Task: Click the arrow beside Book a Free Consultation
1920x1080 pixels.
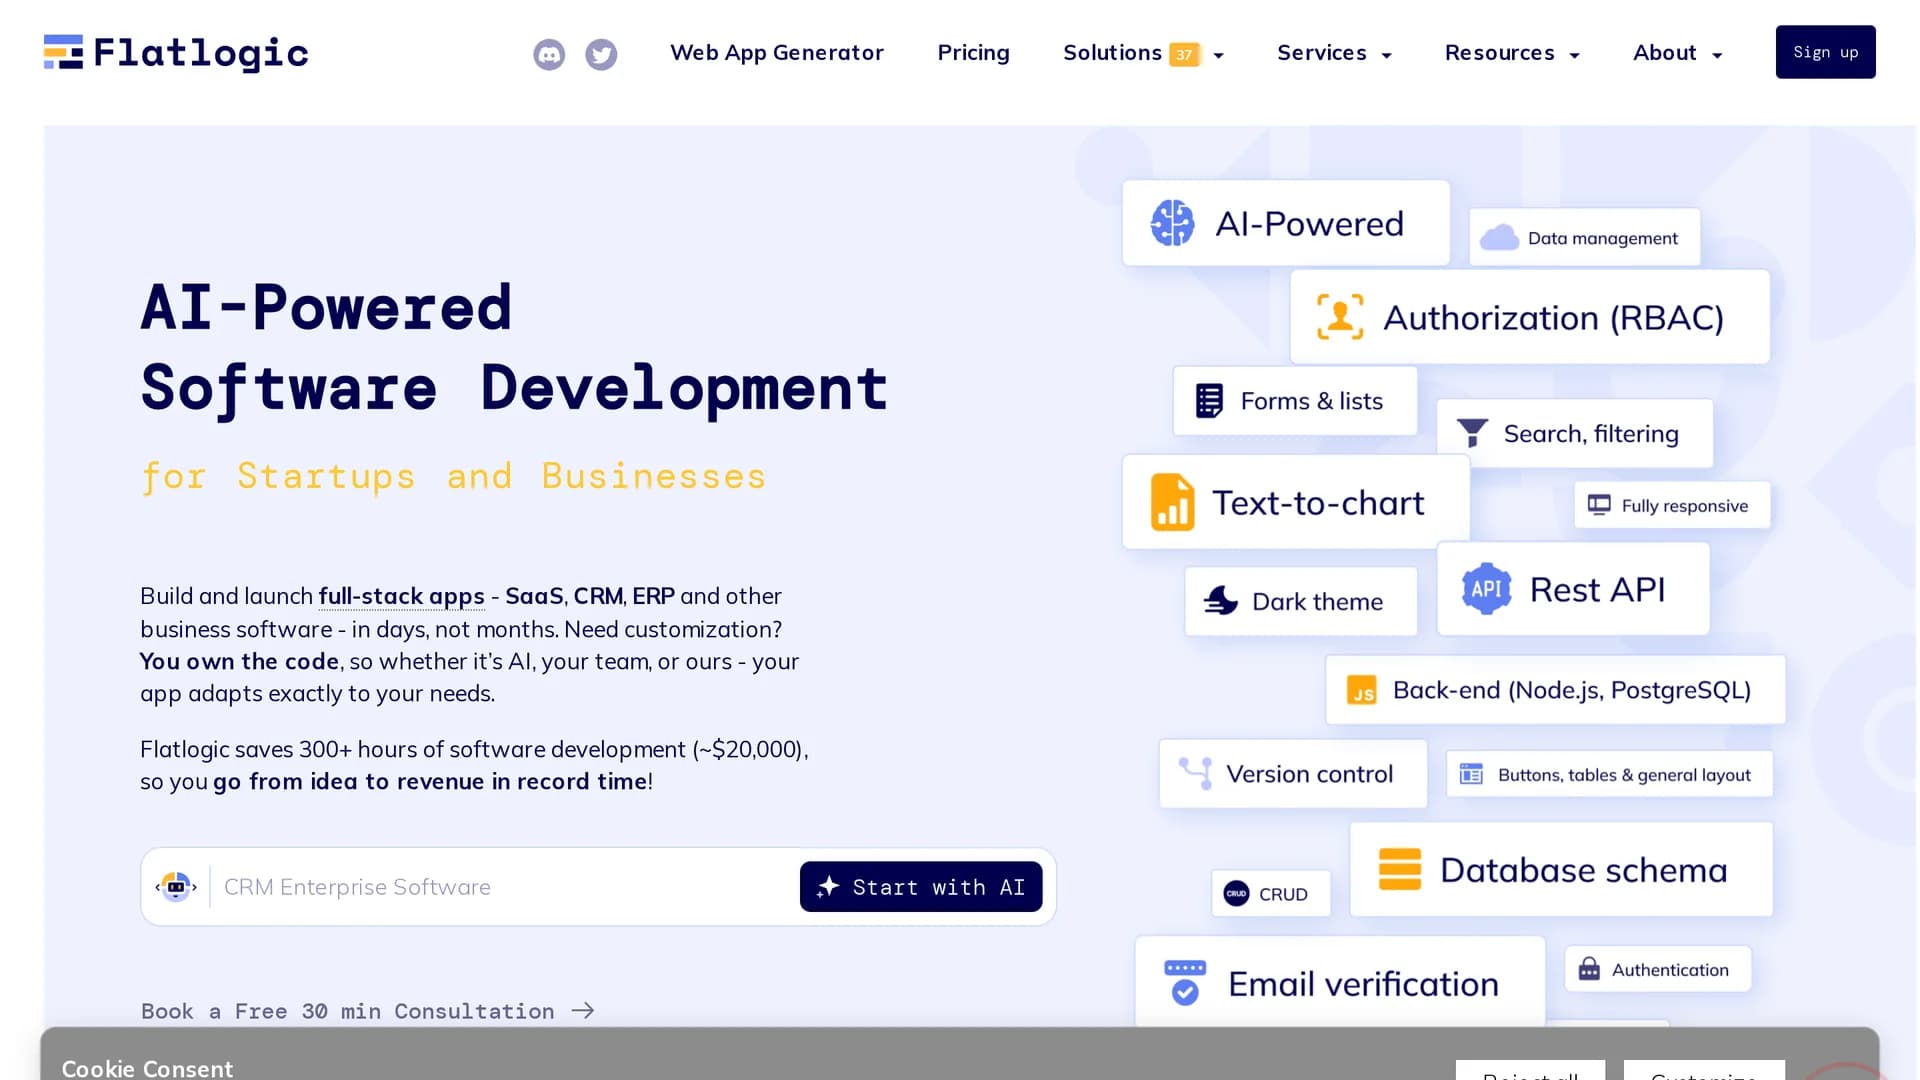Action: 583,1011
